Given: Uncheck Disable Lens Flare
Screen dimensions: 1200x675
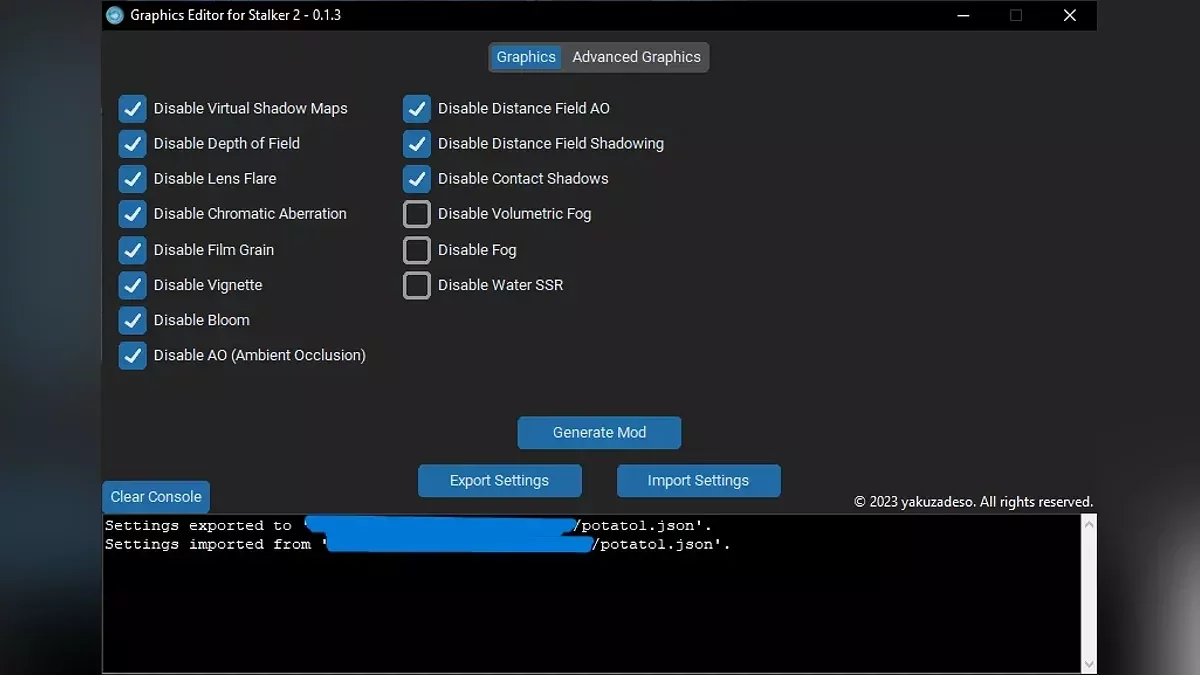Looking at the screenshot, I should [132, 178].
